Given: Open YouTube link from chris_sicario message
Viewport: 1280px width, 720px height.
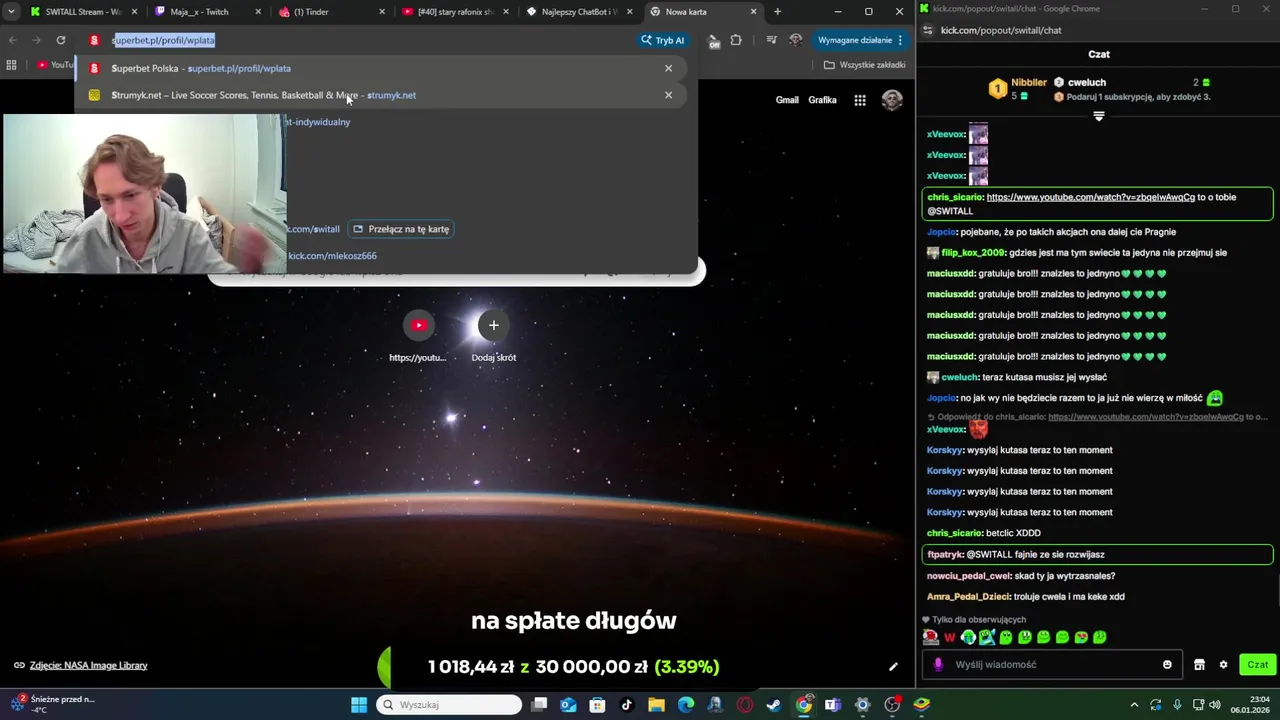Looking at the screenshot, I should 1090,197.
